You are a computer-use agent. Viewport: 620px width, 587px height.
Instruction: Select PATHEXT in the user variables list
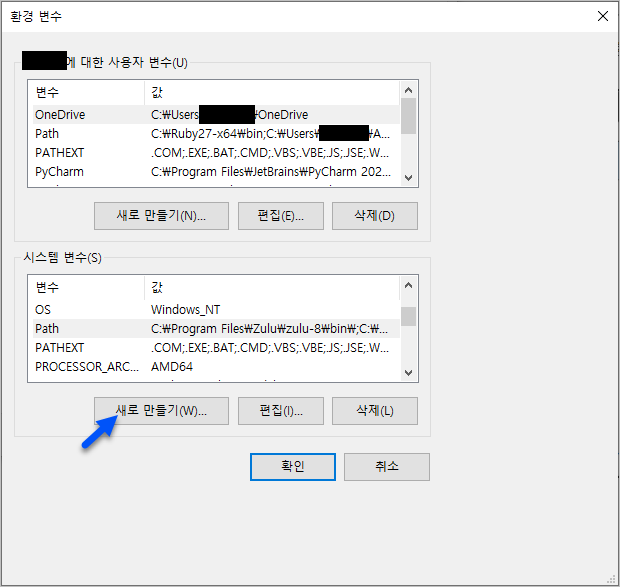click(216, 153)
